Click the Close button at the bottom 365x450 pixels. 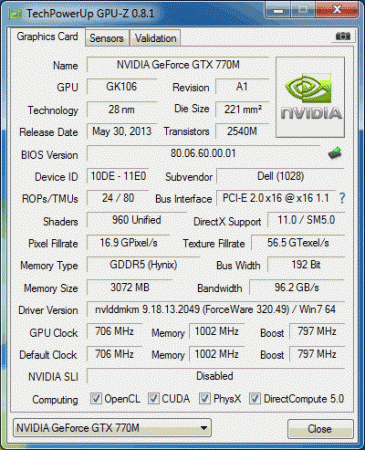320,429
